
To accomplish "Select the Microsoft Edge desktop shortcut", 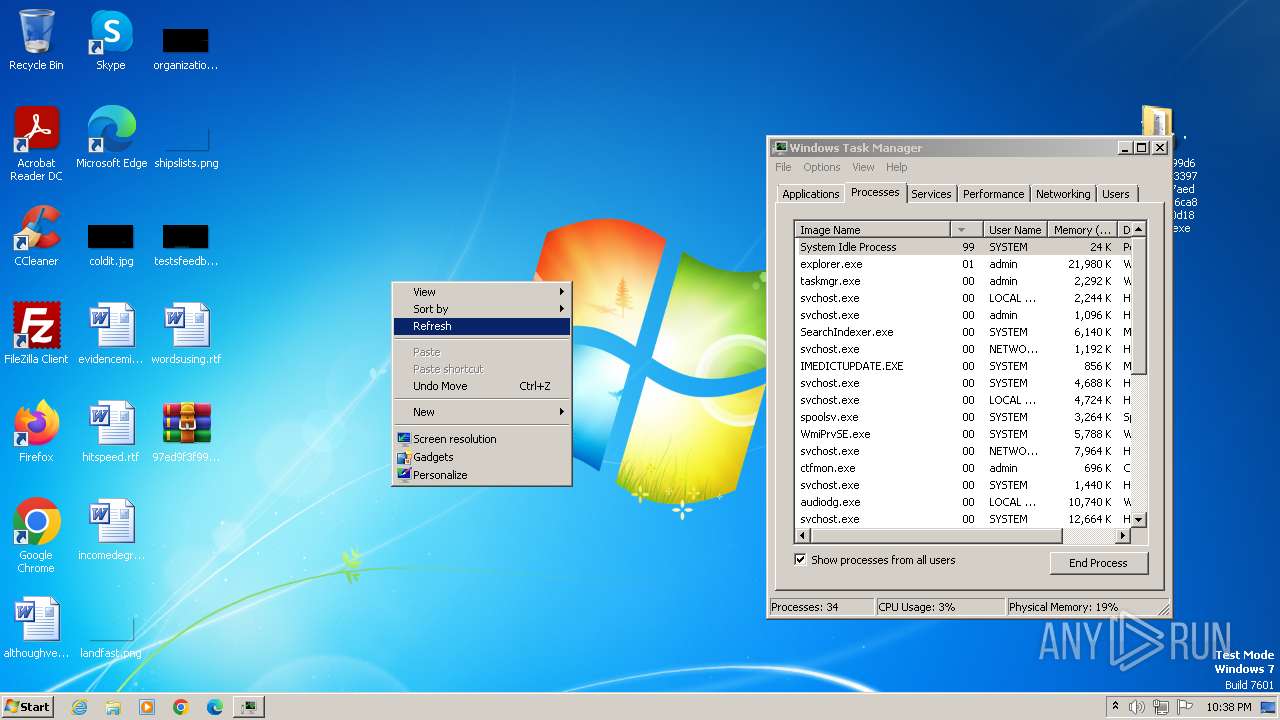I will point(111,138).
